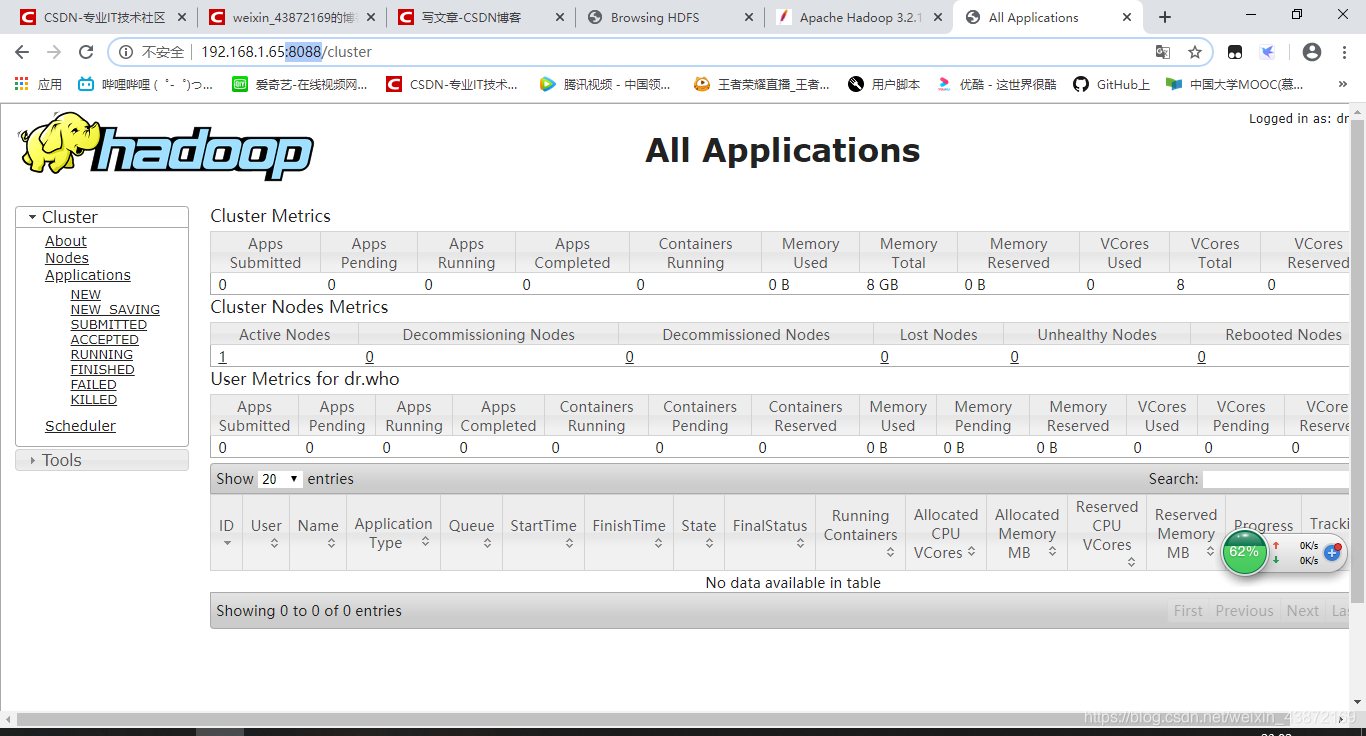Click the green 62% floating monitor widget

(x=1244, y=551)
